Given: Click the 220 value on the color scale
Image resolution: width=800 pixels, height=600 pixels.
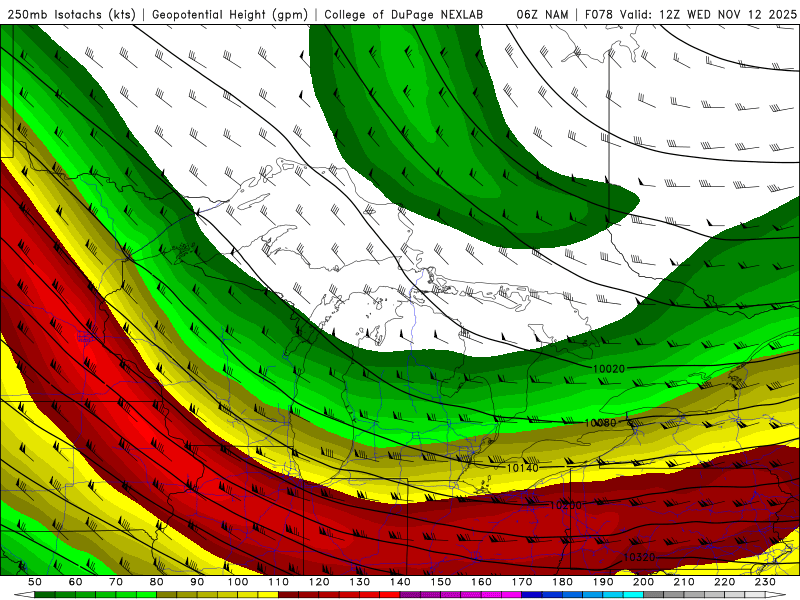Looking at the screenshot, I should click(x=724, y=582).
